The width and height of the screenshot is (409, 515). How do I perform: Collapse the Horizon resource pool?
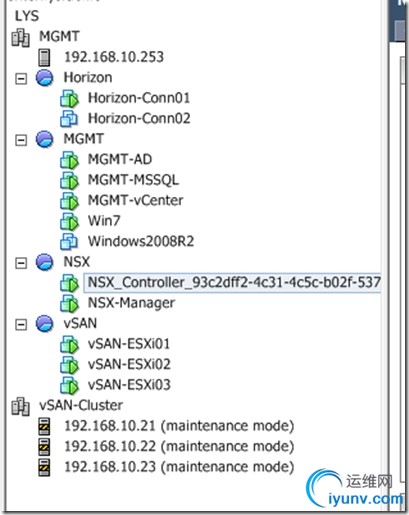[x=21, y=79]
